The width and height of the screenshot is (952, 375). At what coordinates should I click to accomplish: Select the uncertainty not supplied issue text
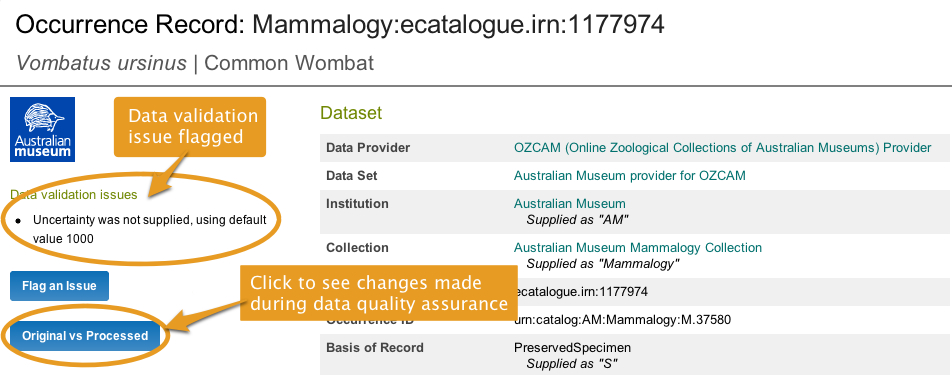(x=149, y=229)
